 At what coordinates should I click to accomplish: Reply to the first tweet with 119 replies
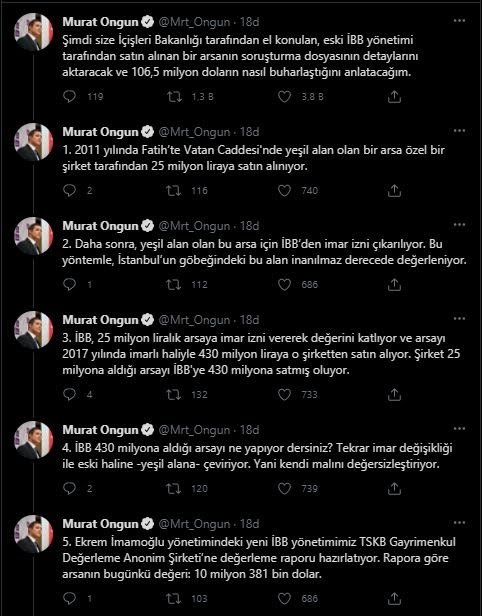(70, 97)
